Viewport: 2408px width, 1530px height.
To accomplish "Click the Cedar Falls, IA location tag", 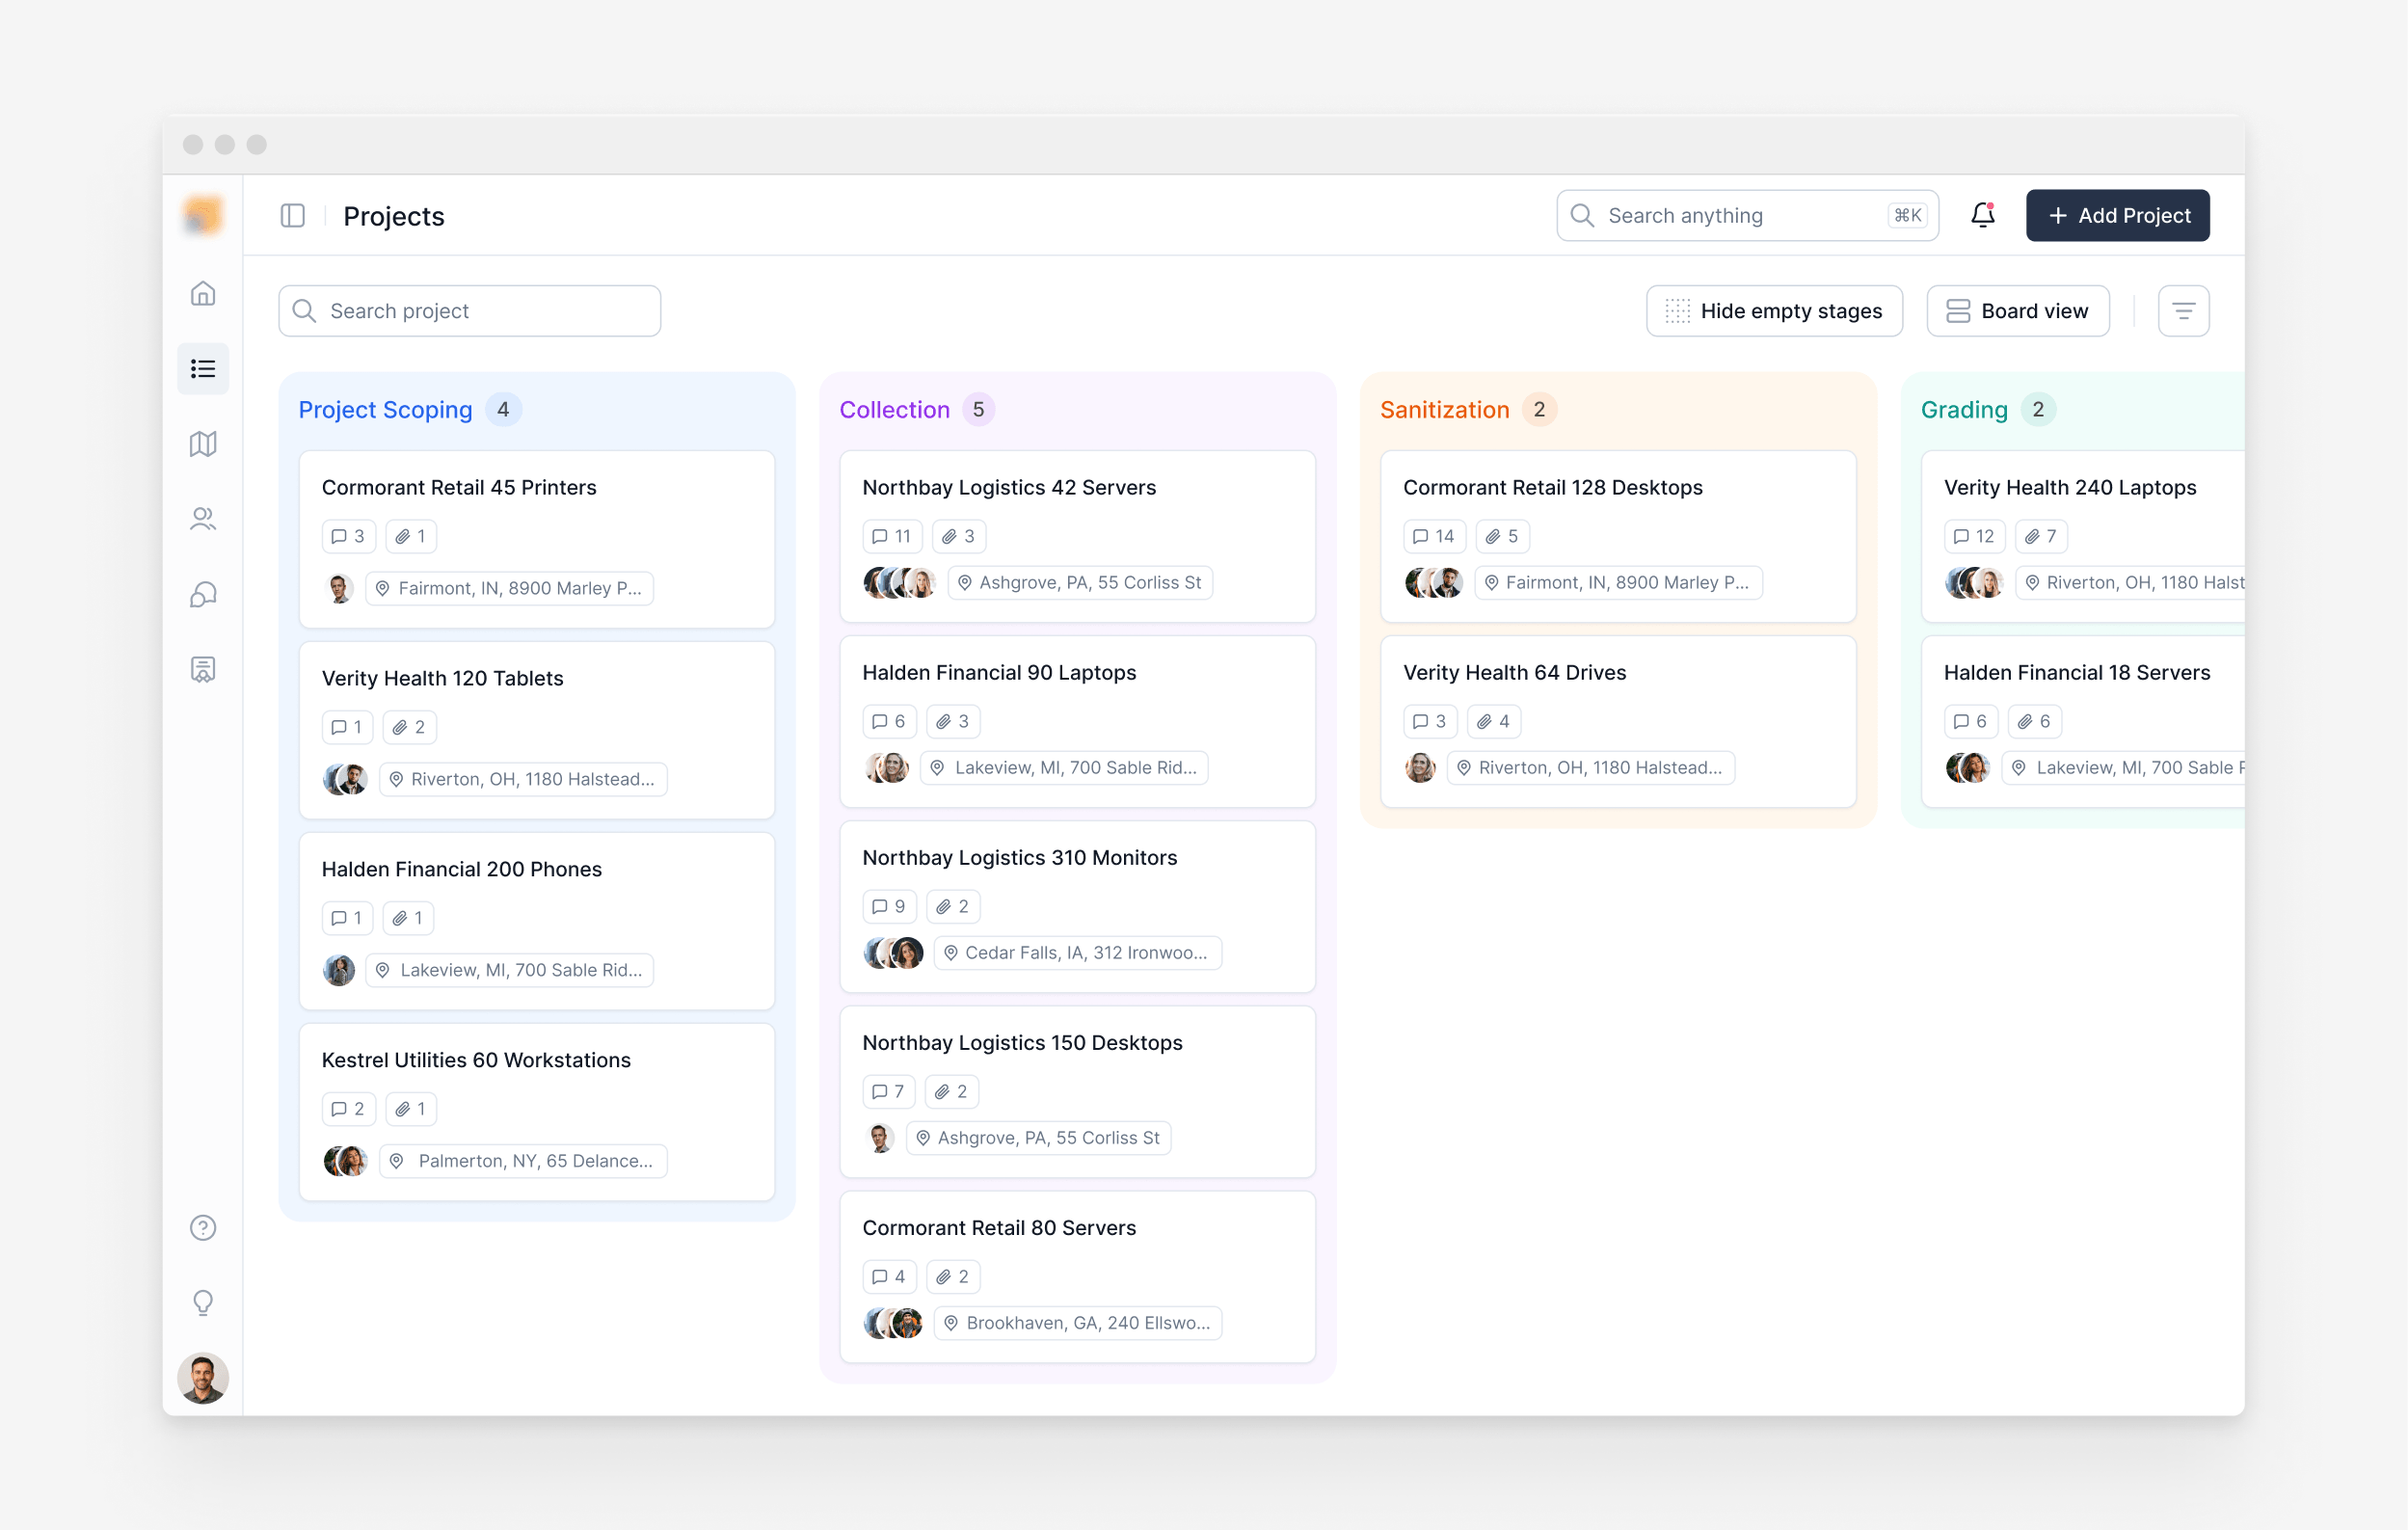I will [x=1077, y=952].
